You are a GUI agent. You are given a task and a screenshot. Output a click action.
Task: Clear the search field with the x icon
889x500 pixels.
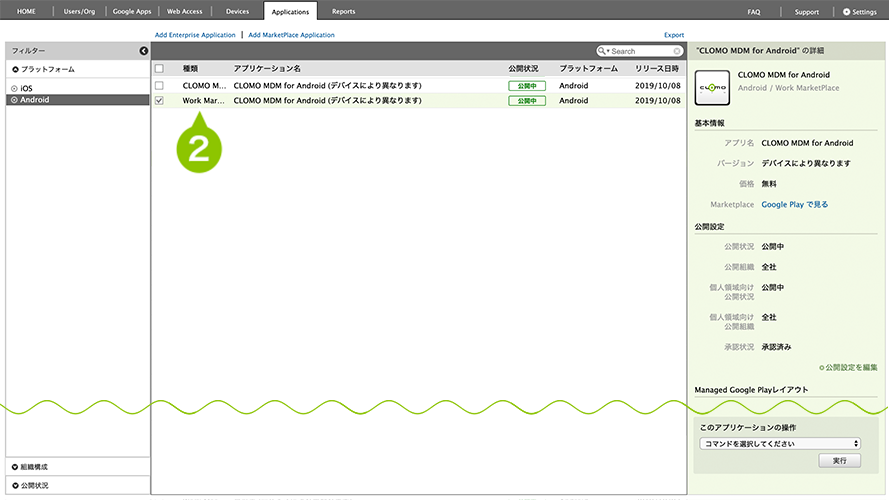coord(677,51)
